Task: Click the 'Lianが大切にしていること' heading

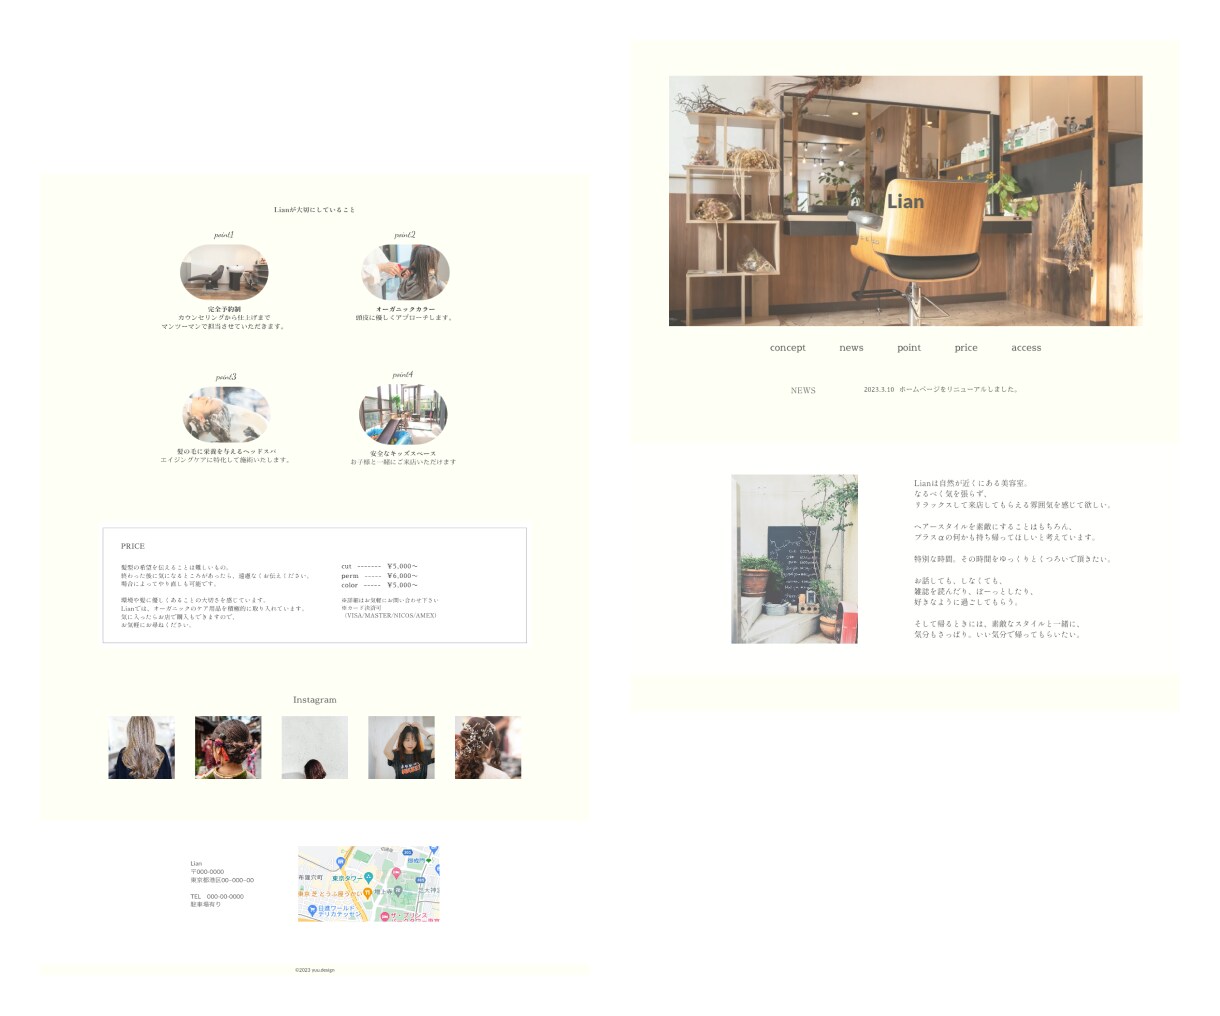Action: 315,210
